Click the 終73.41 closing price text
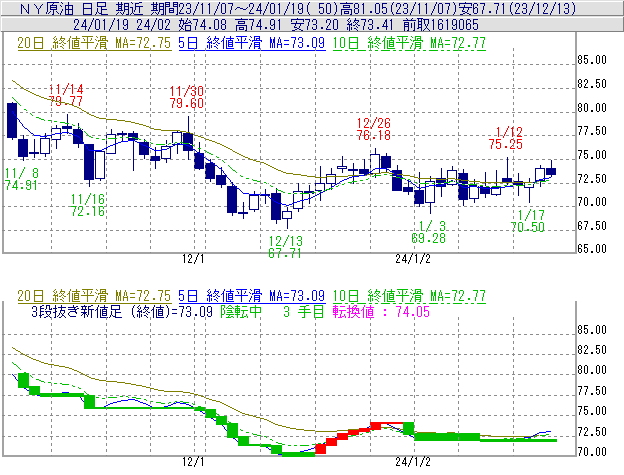The height and width of the screenshot is (475, 624). click(370, 25)
